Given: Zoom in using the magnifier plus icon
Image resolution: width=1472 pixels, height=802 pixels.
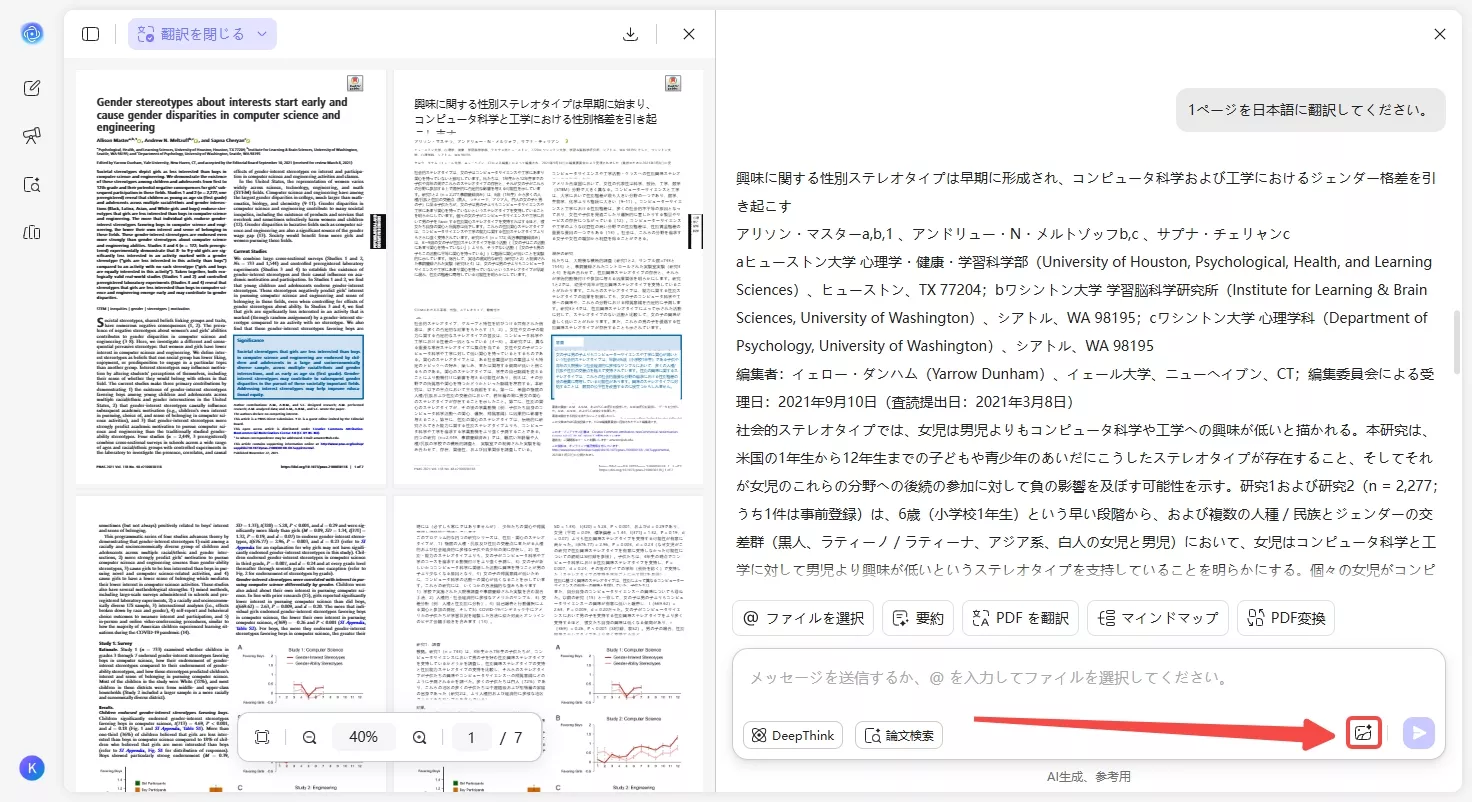Looking at the screenshot, I should click(419, 737).
